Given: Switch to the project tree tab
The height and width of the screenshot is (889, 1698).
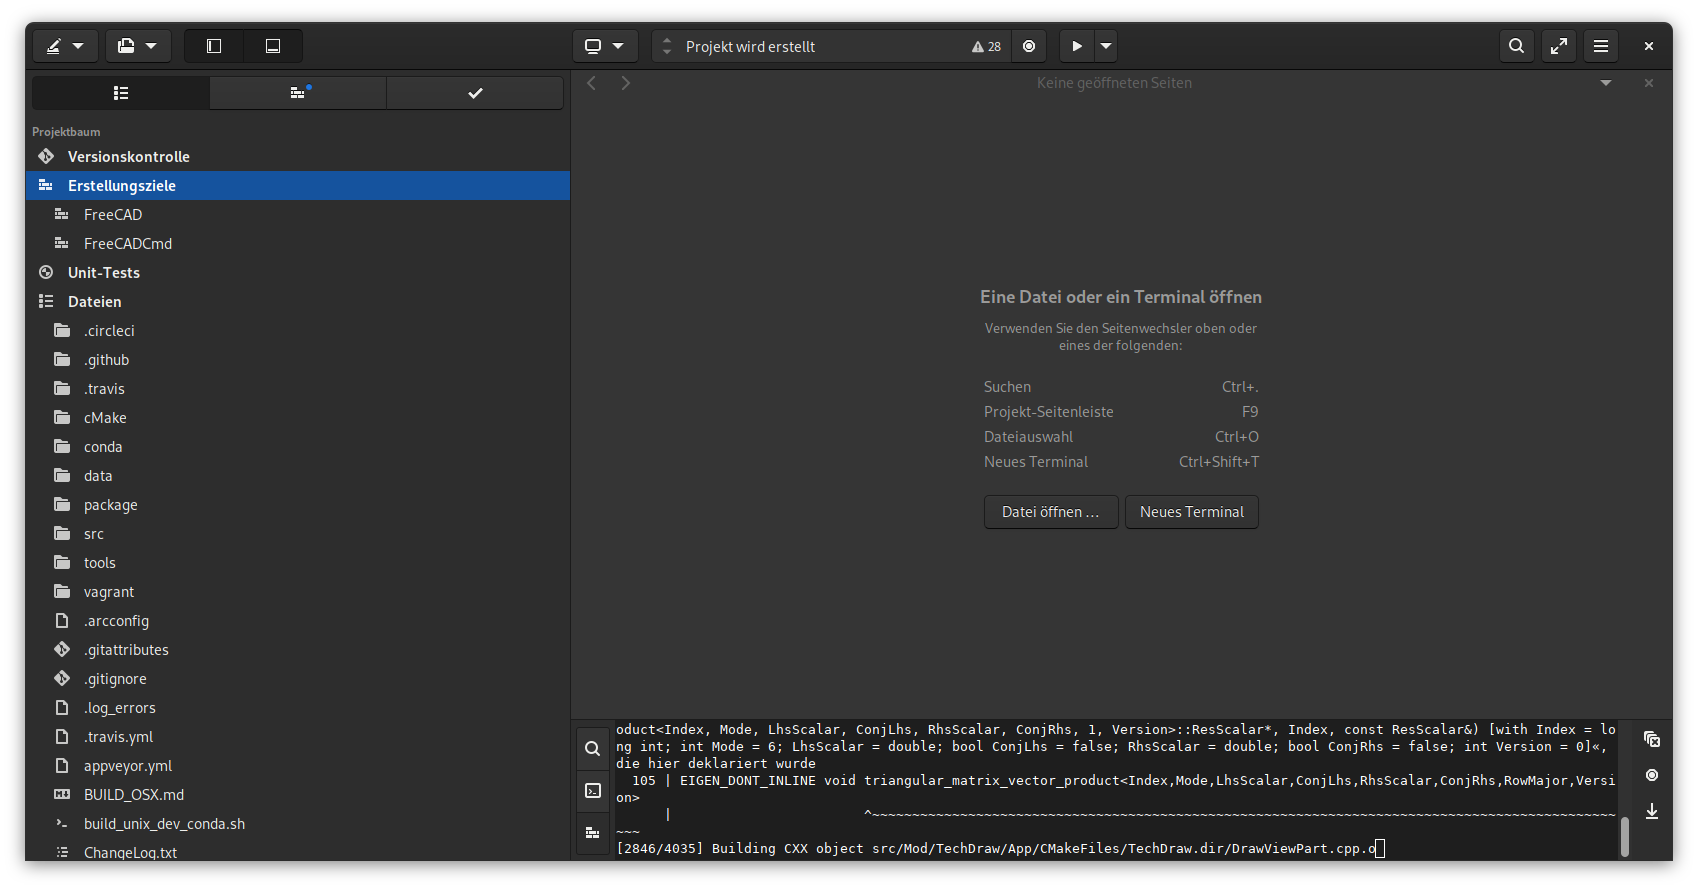Looking at the screenshot, I should (x=121, y=93).
